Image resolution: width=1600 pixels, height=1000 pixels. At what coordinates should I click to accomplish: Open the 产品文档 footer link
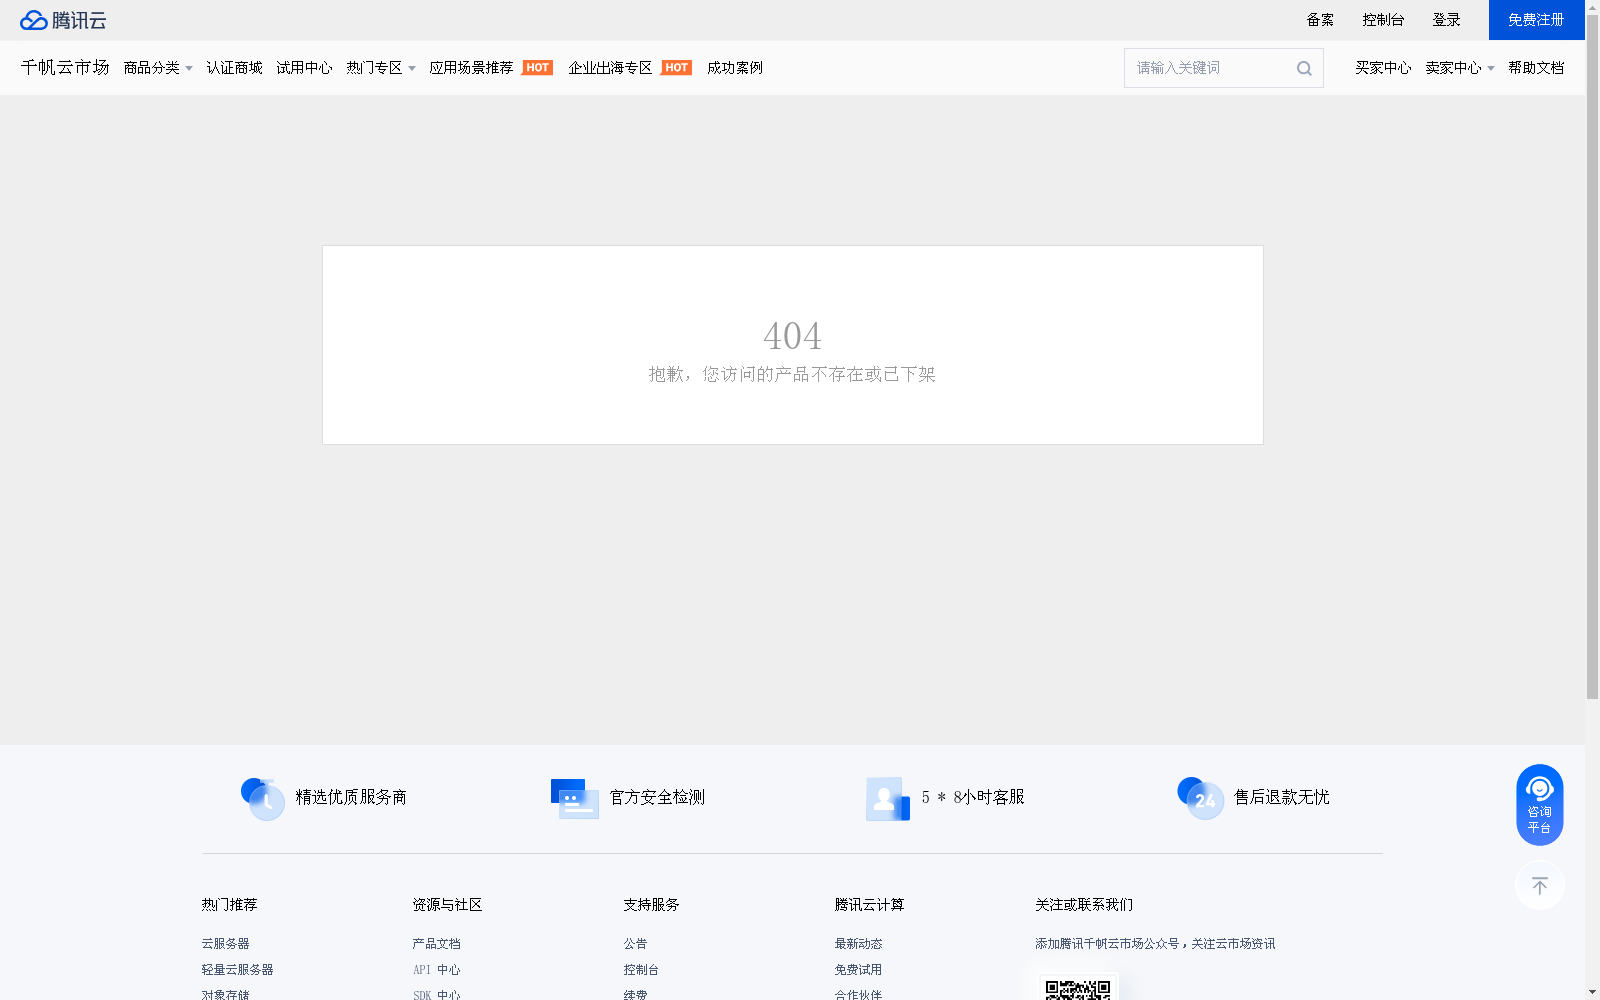pyautogui.click(x=436, y=943)
